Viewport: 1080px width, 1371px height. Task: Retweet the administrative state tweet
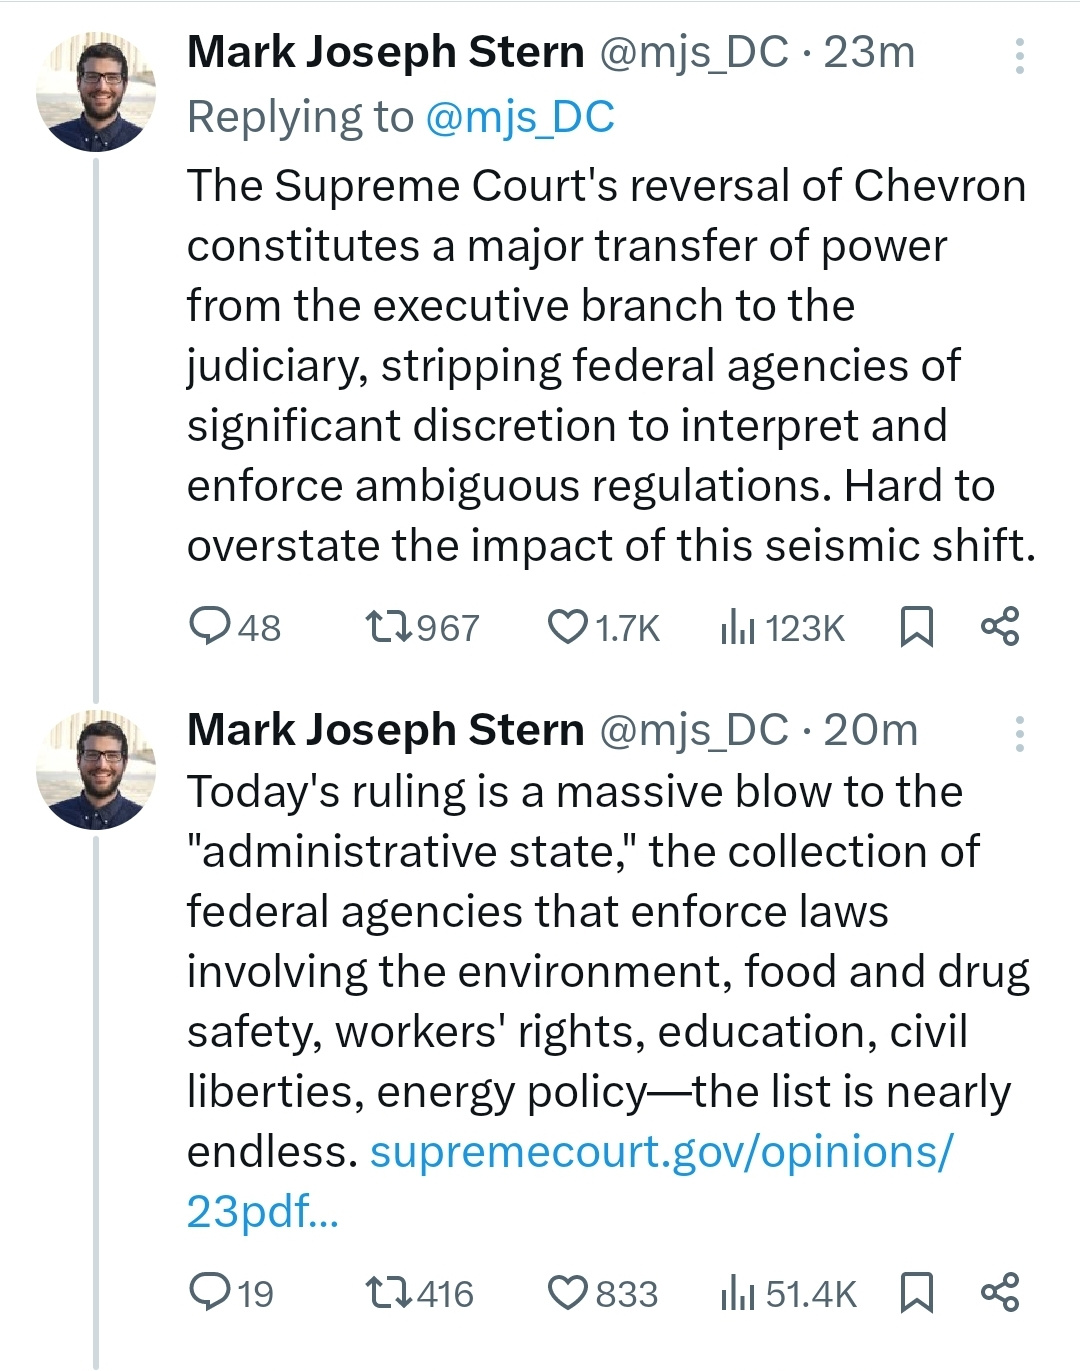tap(388, 1292)
